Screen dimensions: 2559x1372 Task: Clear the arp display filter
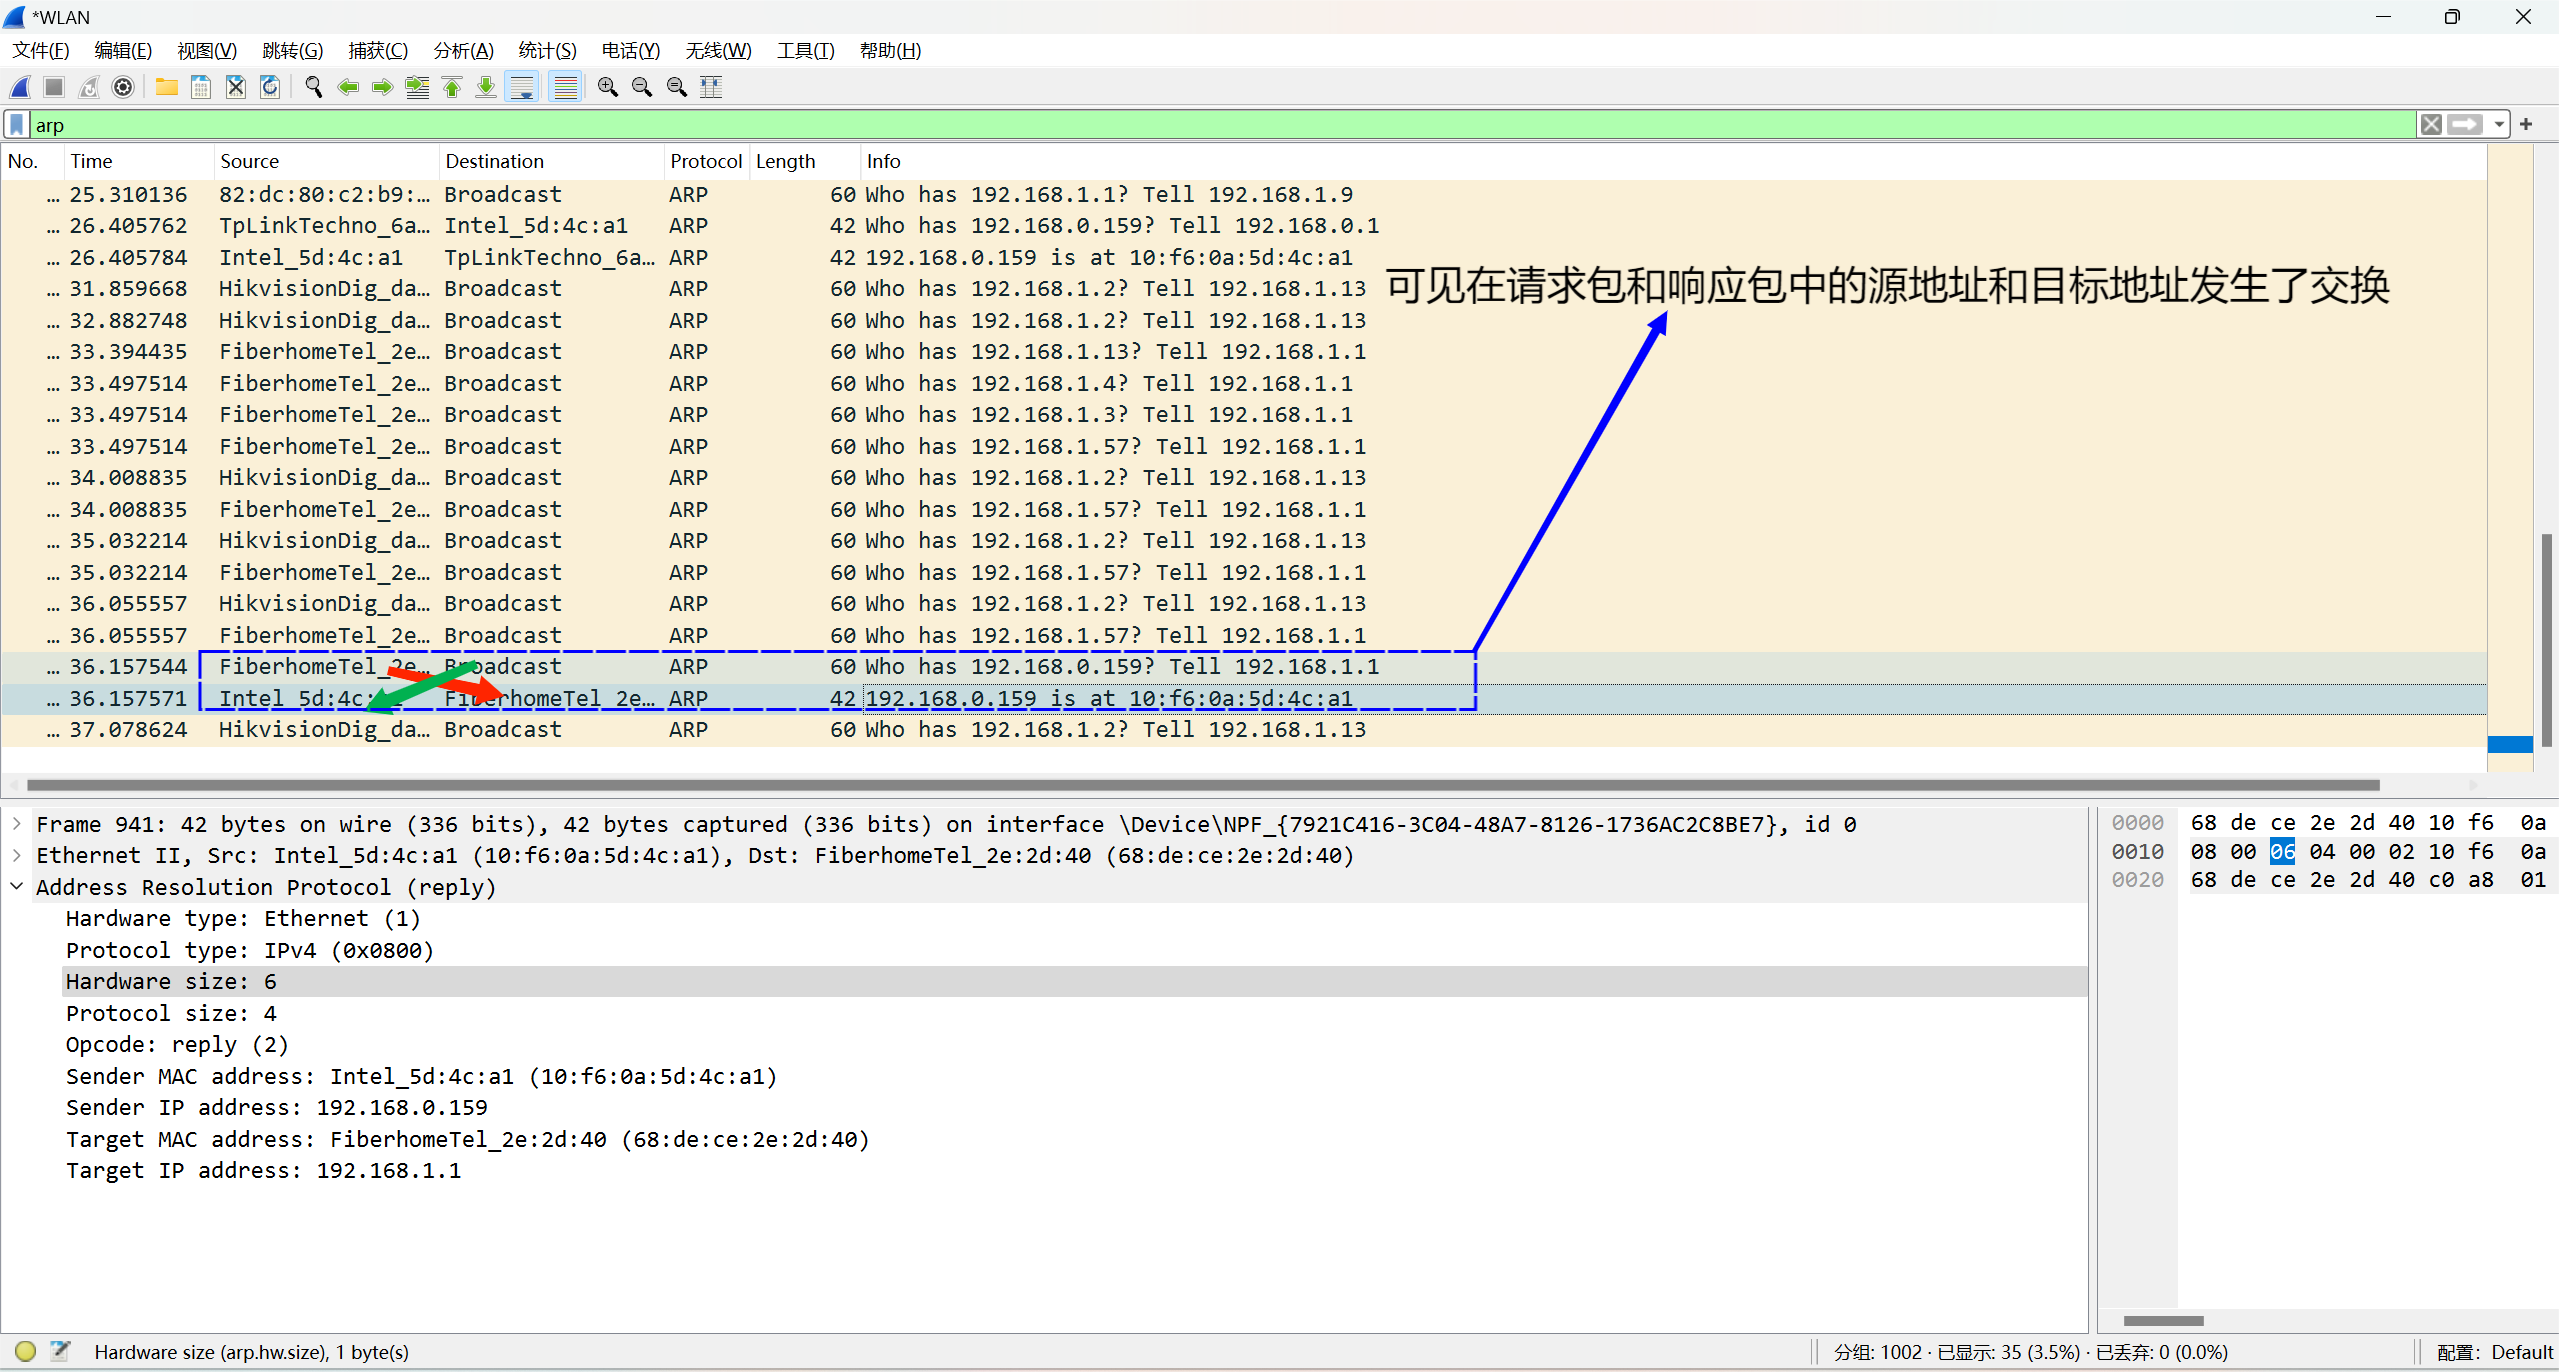[2431, 125]
